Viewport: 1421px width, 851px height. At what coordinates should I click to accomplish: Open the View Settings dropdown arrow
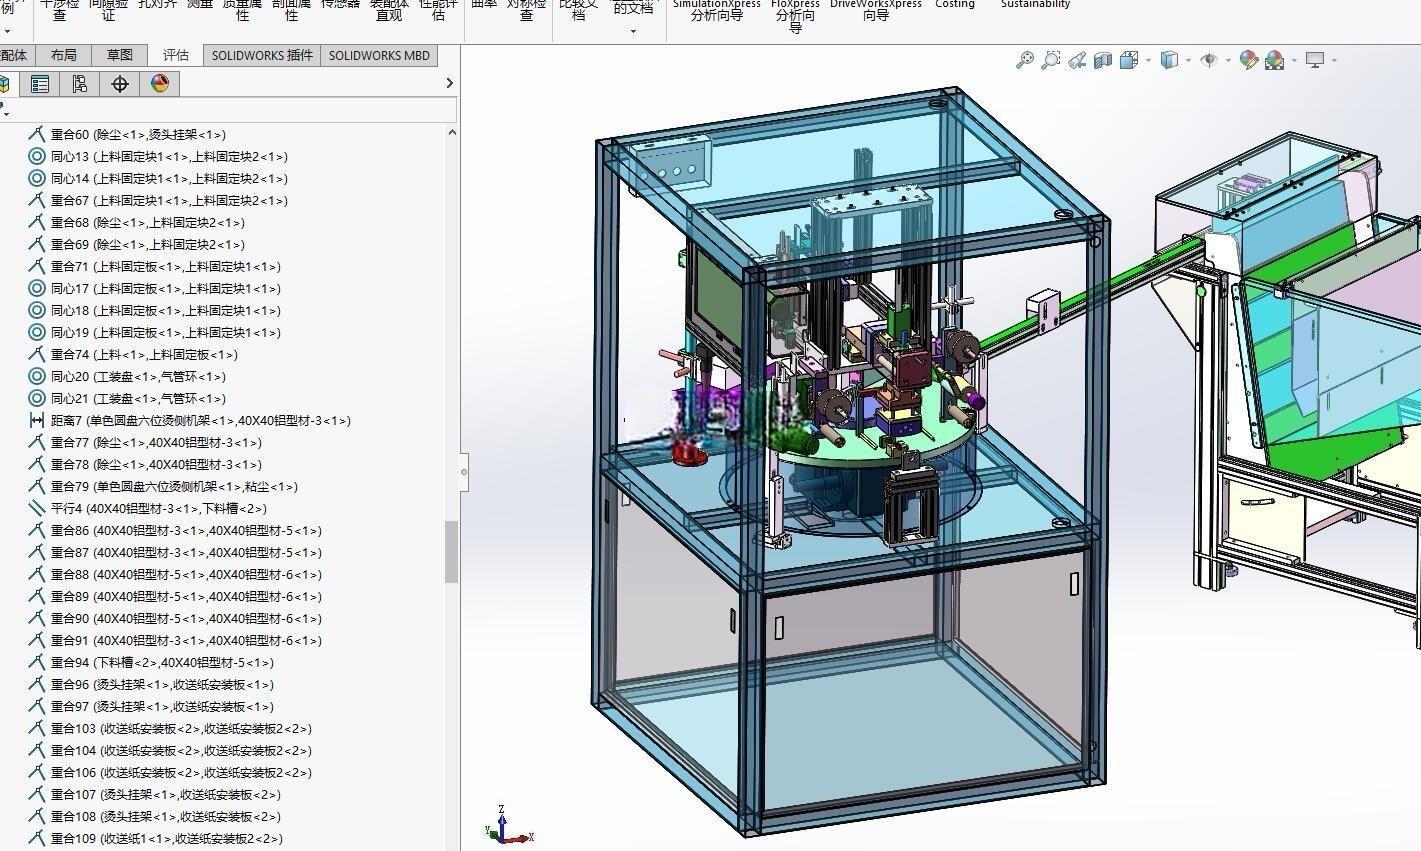tap(1334, 60)
